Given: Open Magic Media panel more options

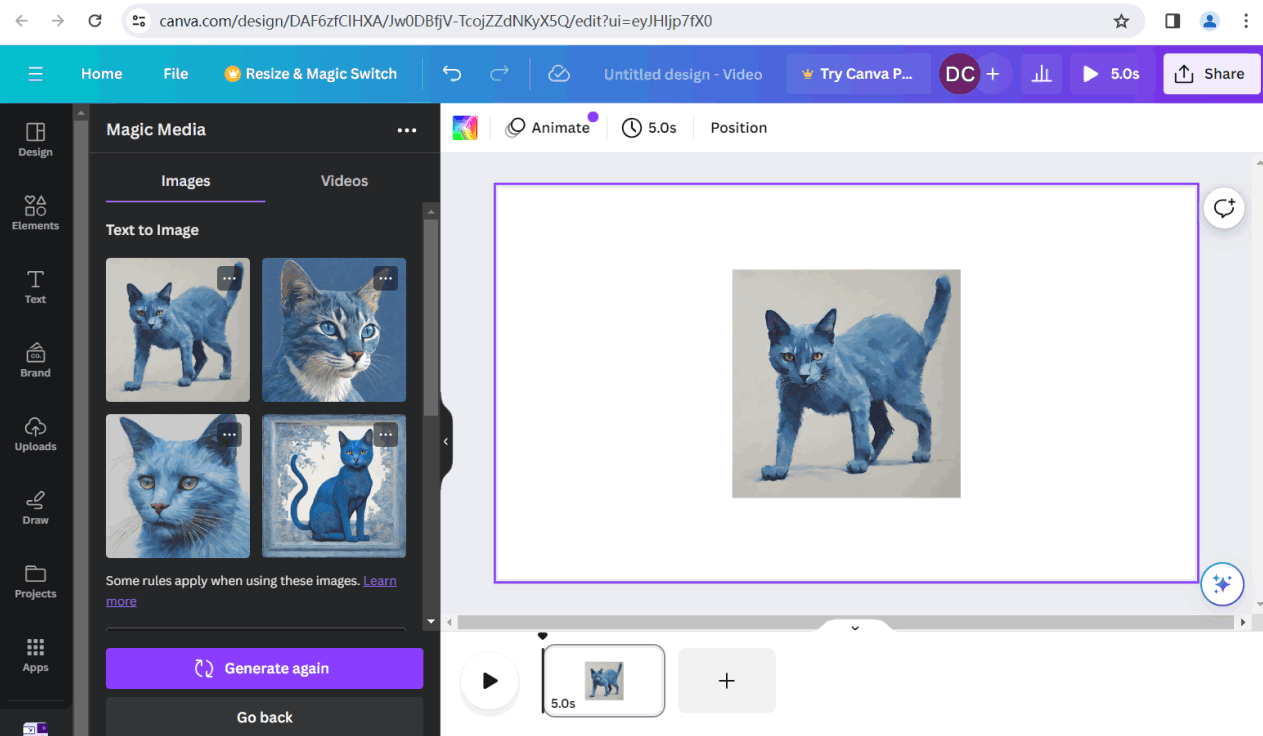Looking at the screenshot, I should [406, 130].
